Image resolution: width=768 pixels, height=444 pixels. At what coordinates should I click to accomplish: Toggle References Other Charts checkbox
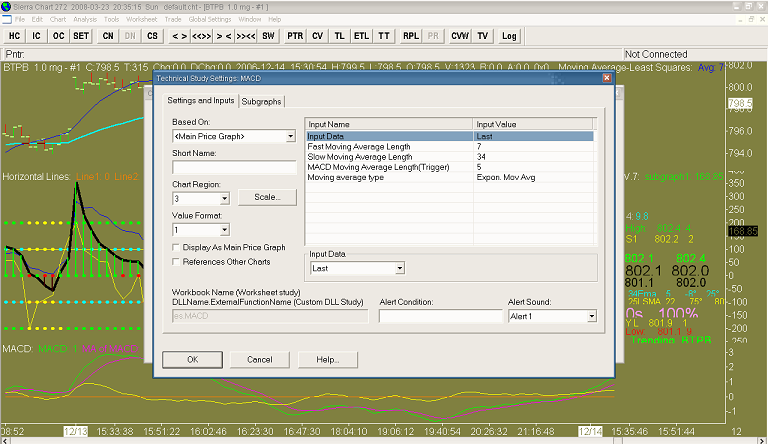click(x=177, y=262)
